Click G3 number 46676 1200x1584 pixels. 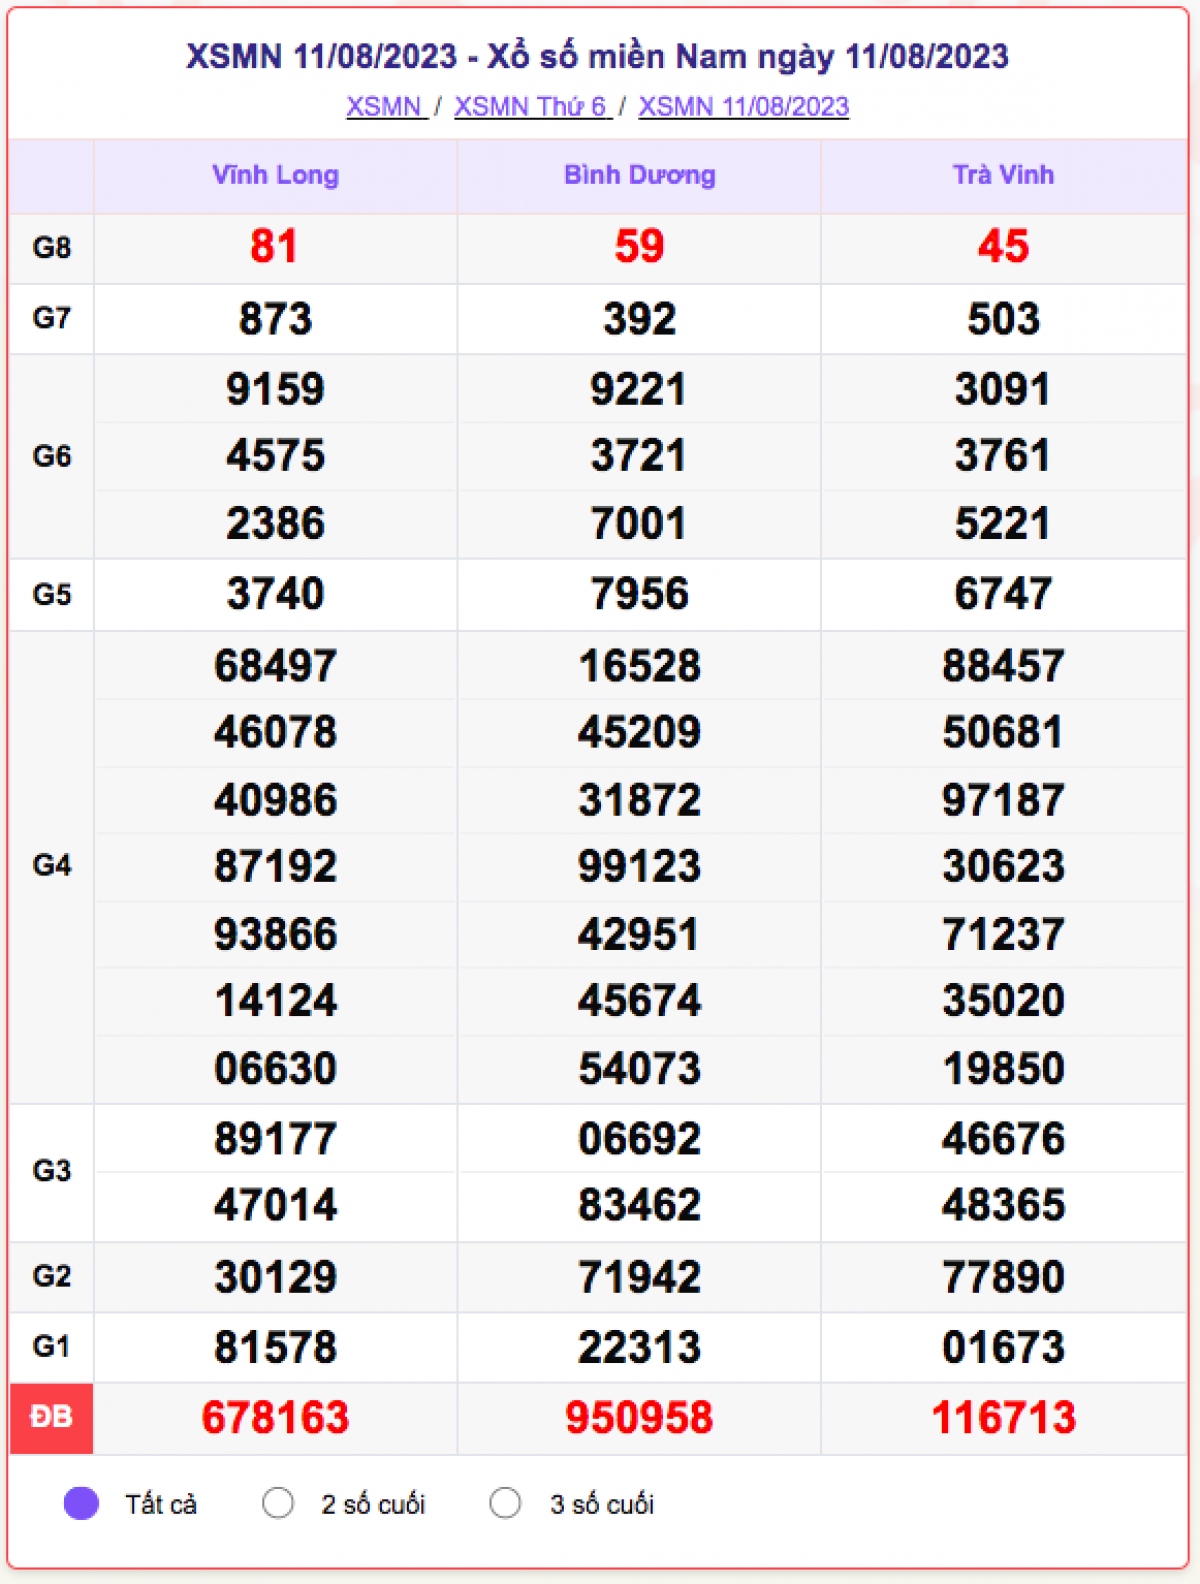point(1004,1138)
